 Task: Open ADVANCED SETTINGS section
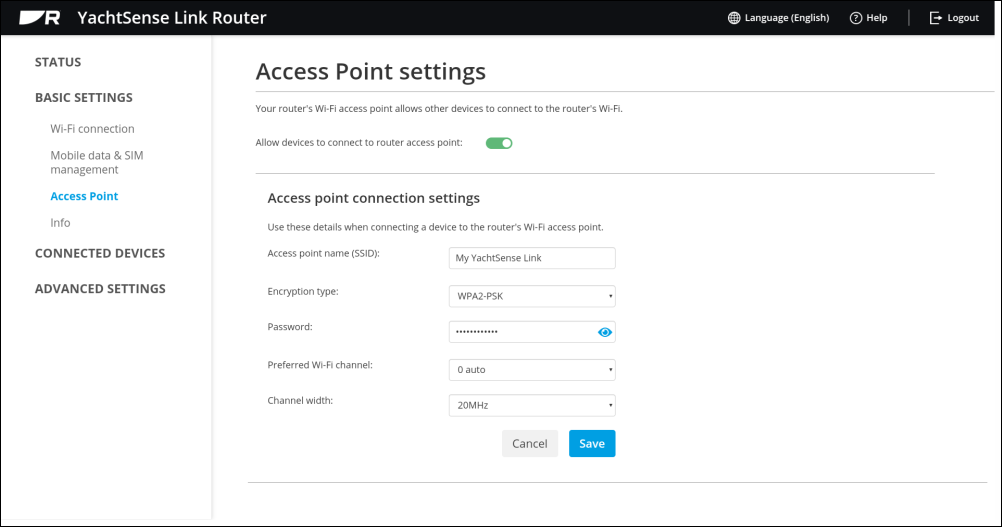click(x=100, y=289)
